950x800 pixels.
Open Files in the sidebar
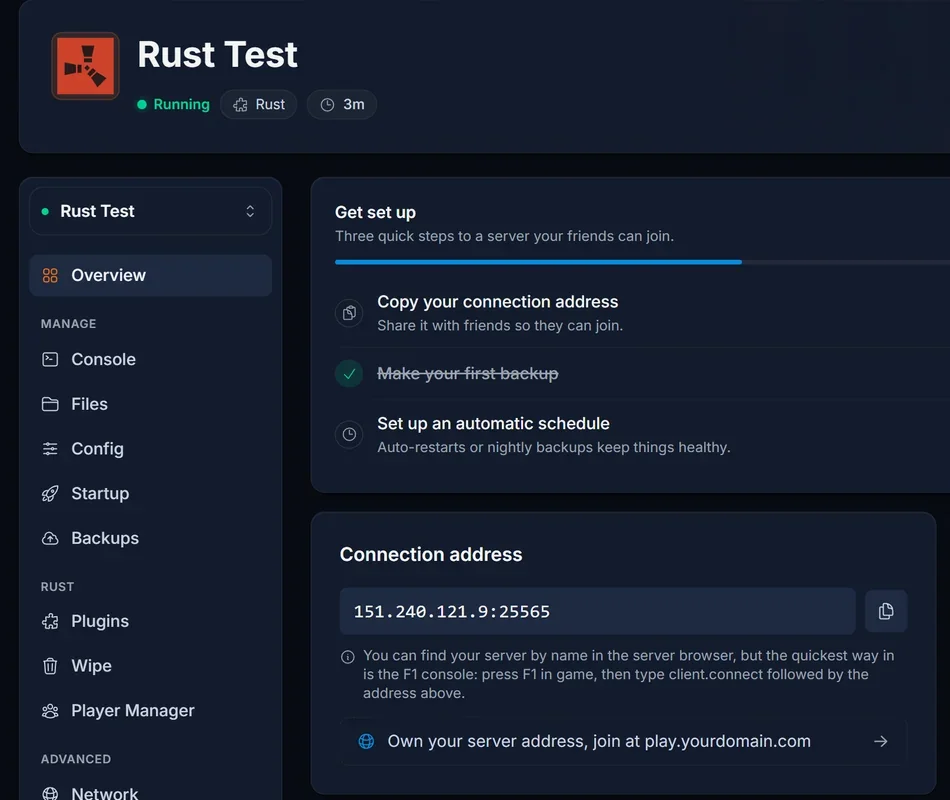[150, 404]
